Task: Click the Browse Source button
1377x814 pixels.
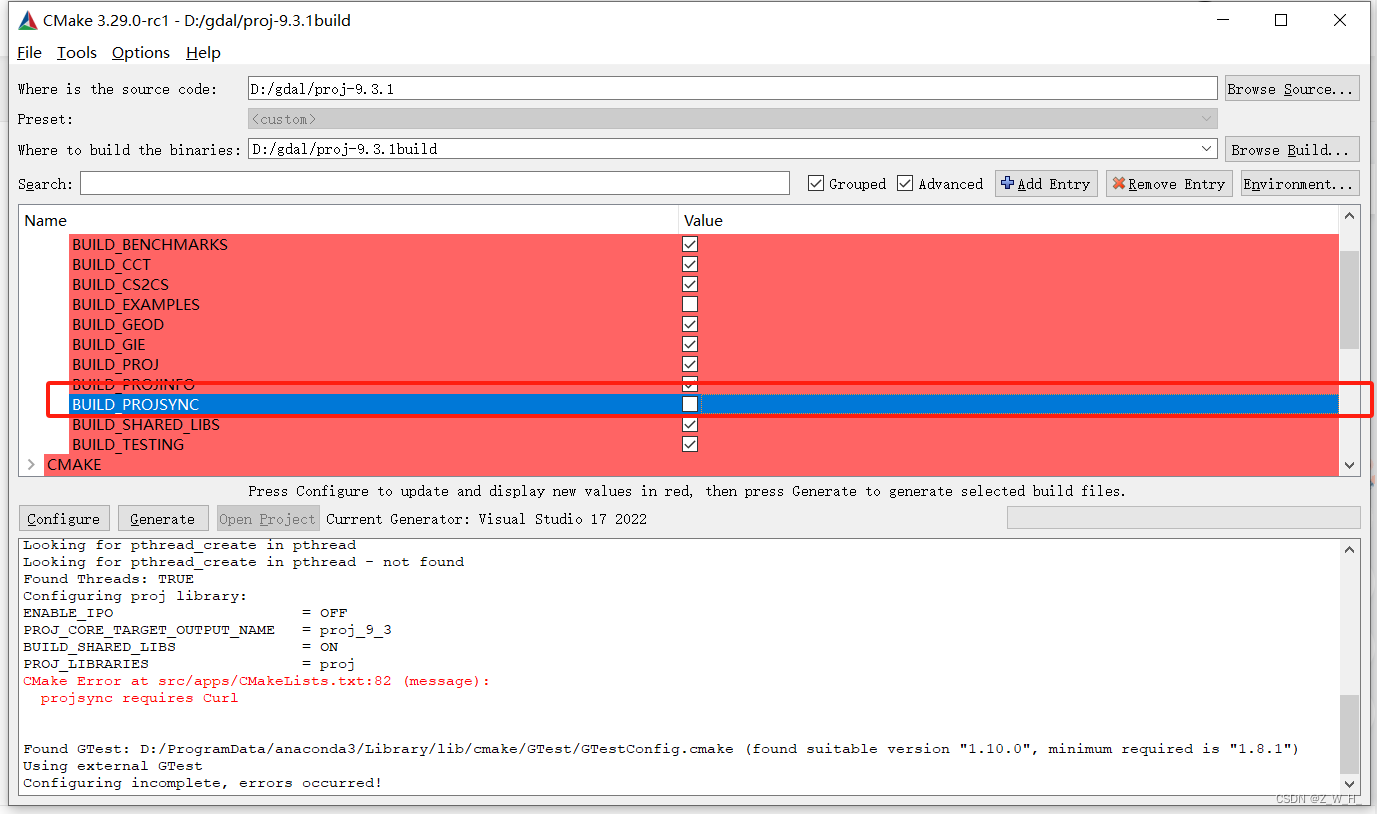Action: (x=1292, y=89)
